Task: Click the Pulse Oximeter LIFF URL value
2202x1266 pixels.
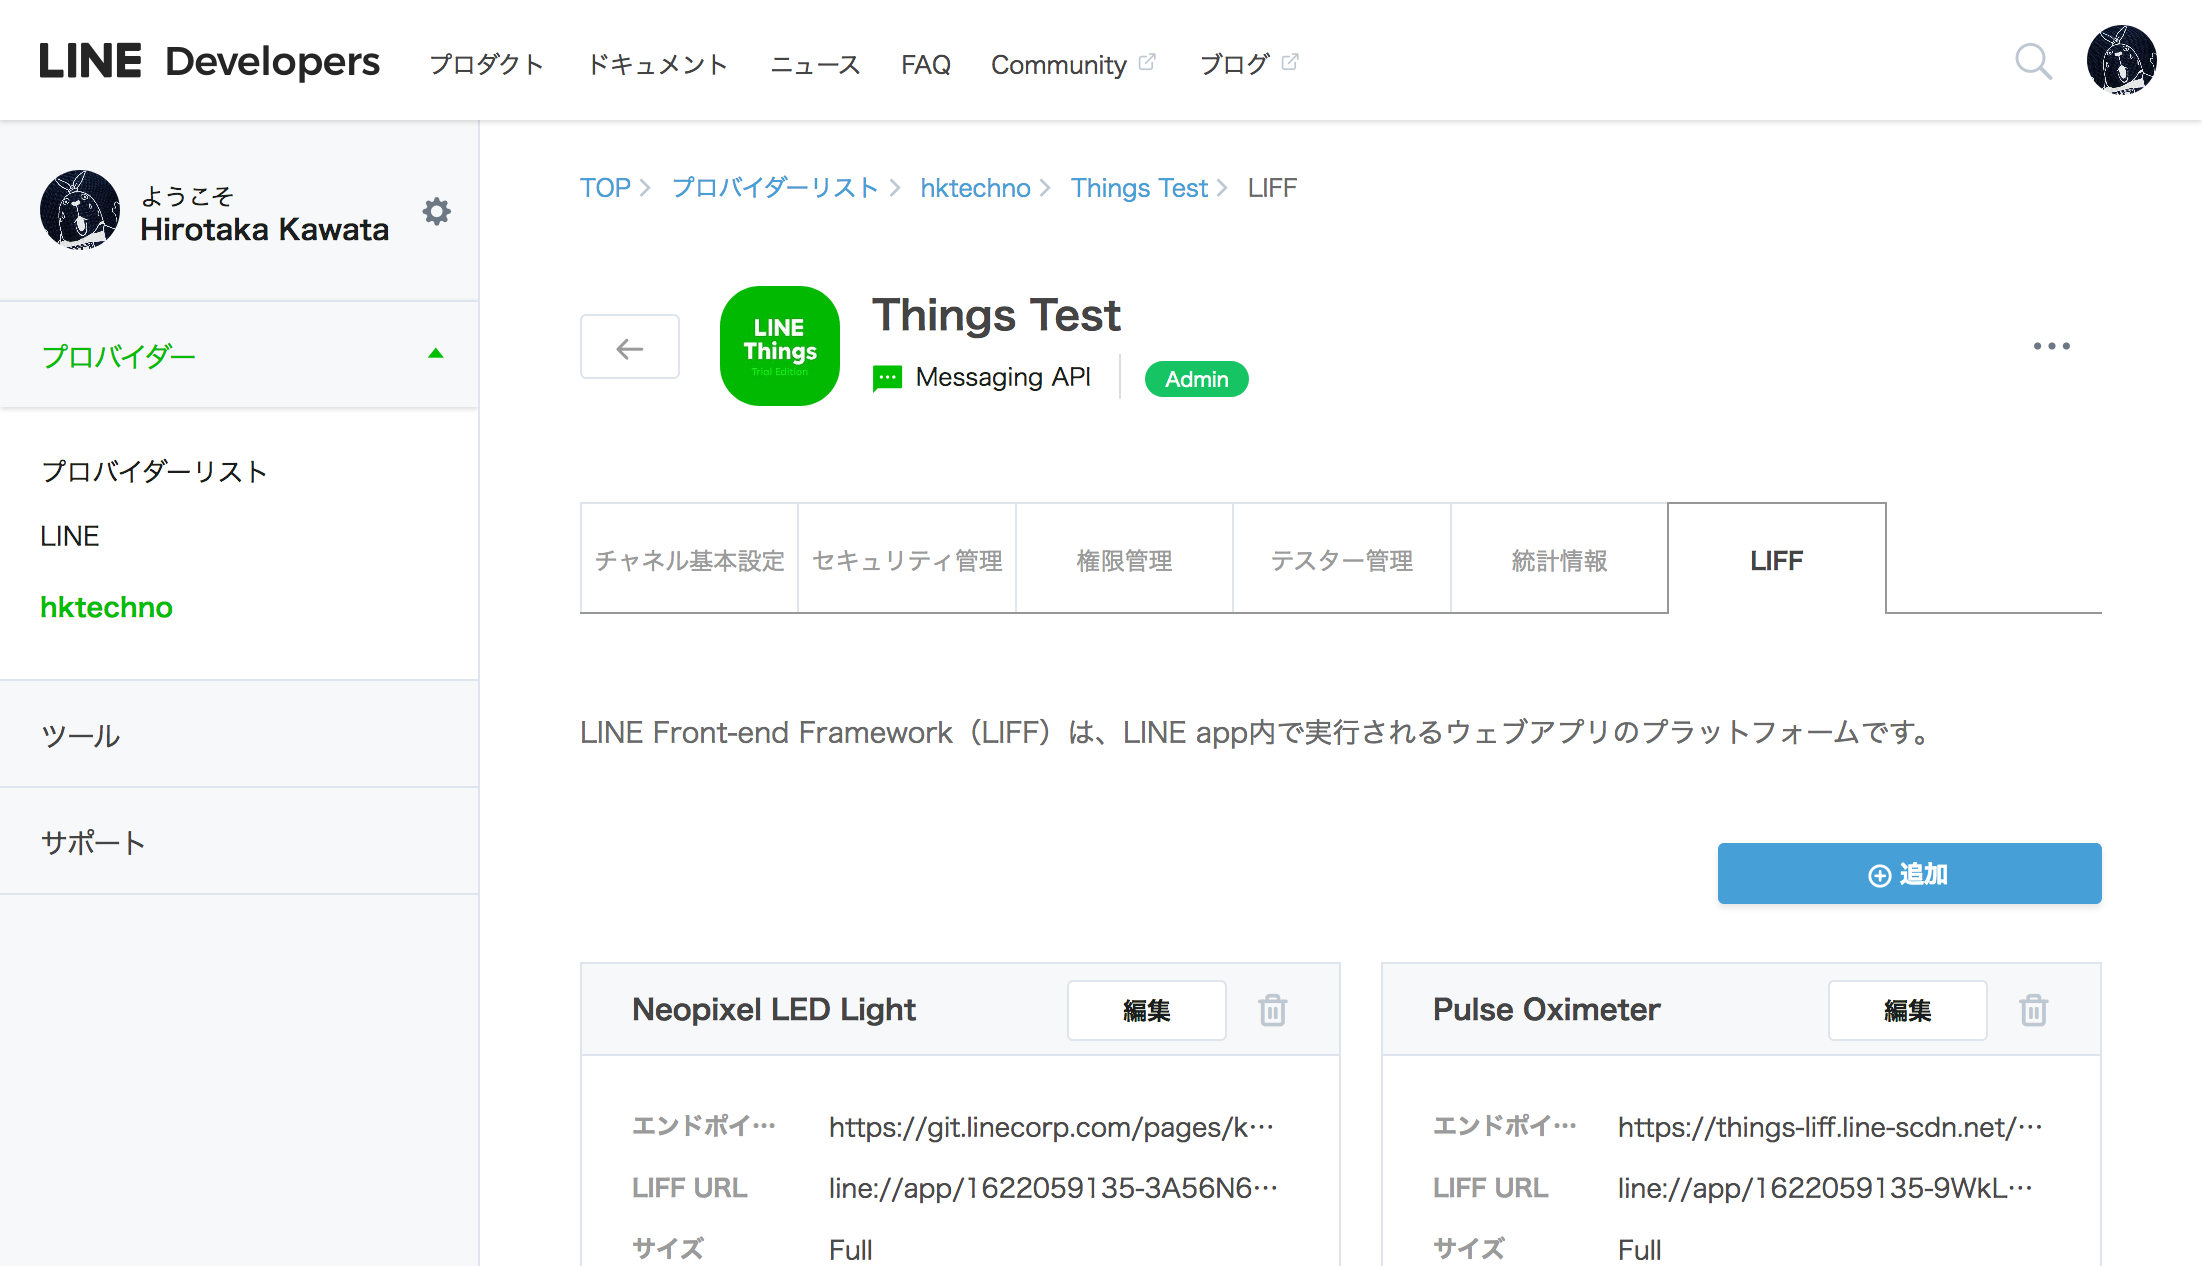Action: [1825, 1188]
